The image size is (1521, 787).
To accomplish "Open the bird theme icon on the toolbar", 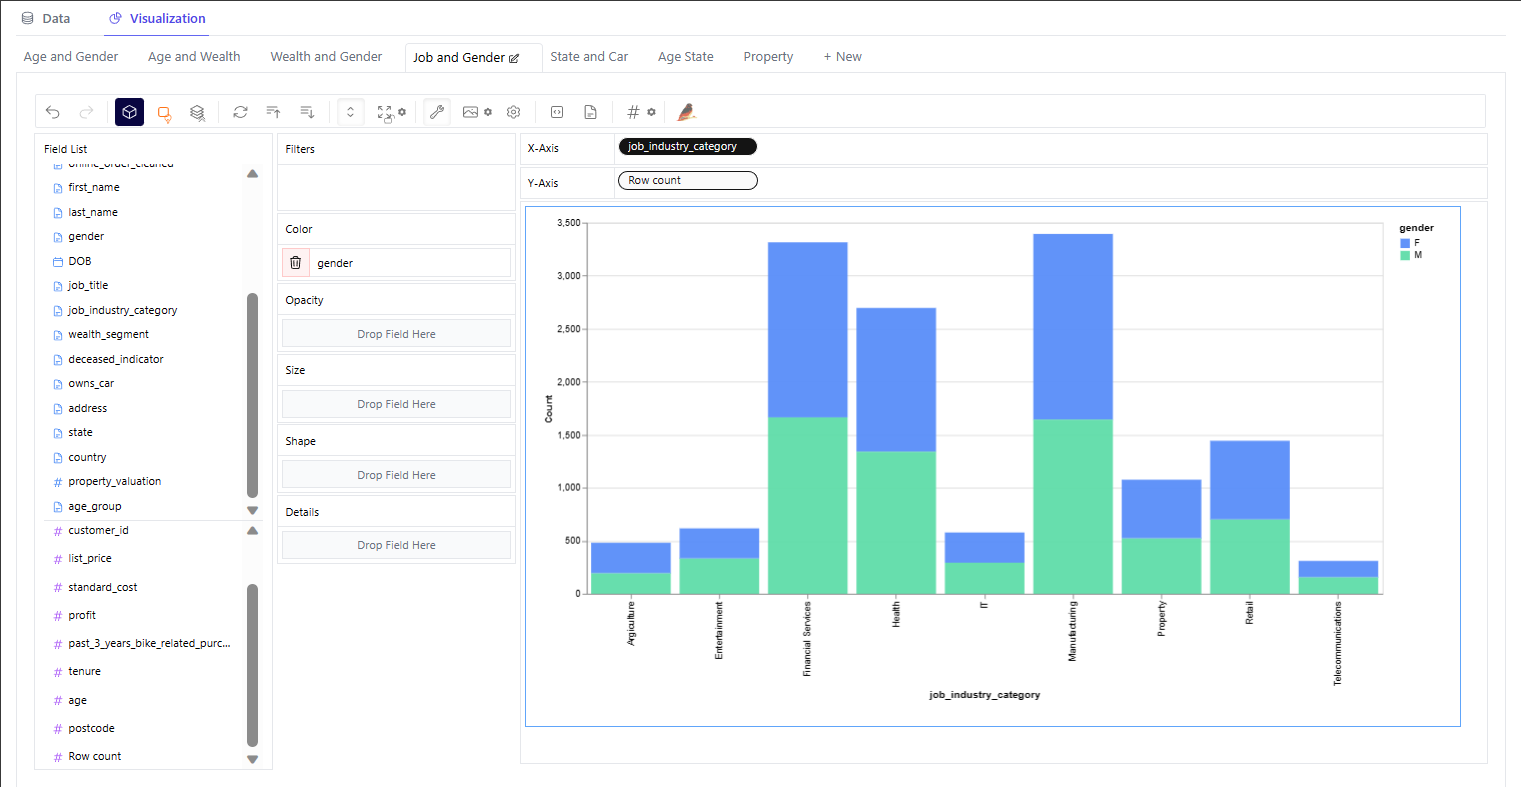I will click(x=686, y=111).
